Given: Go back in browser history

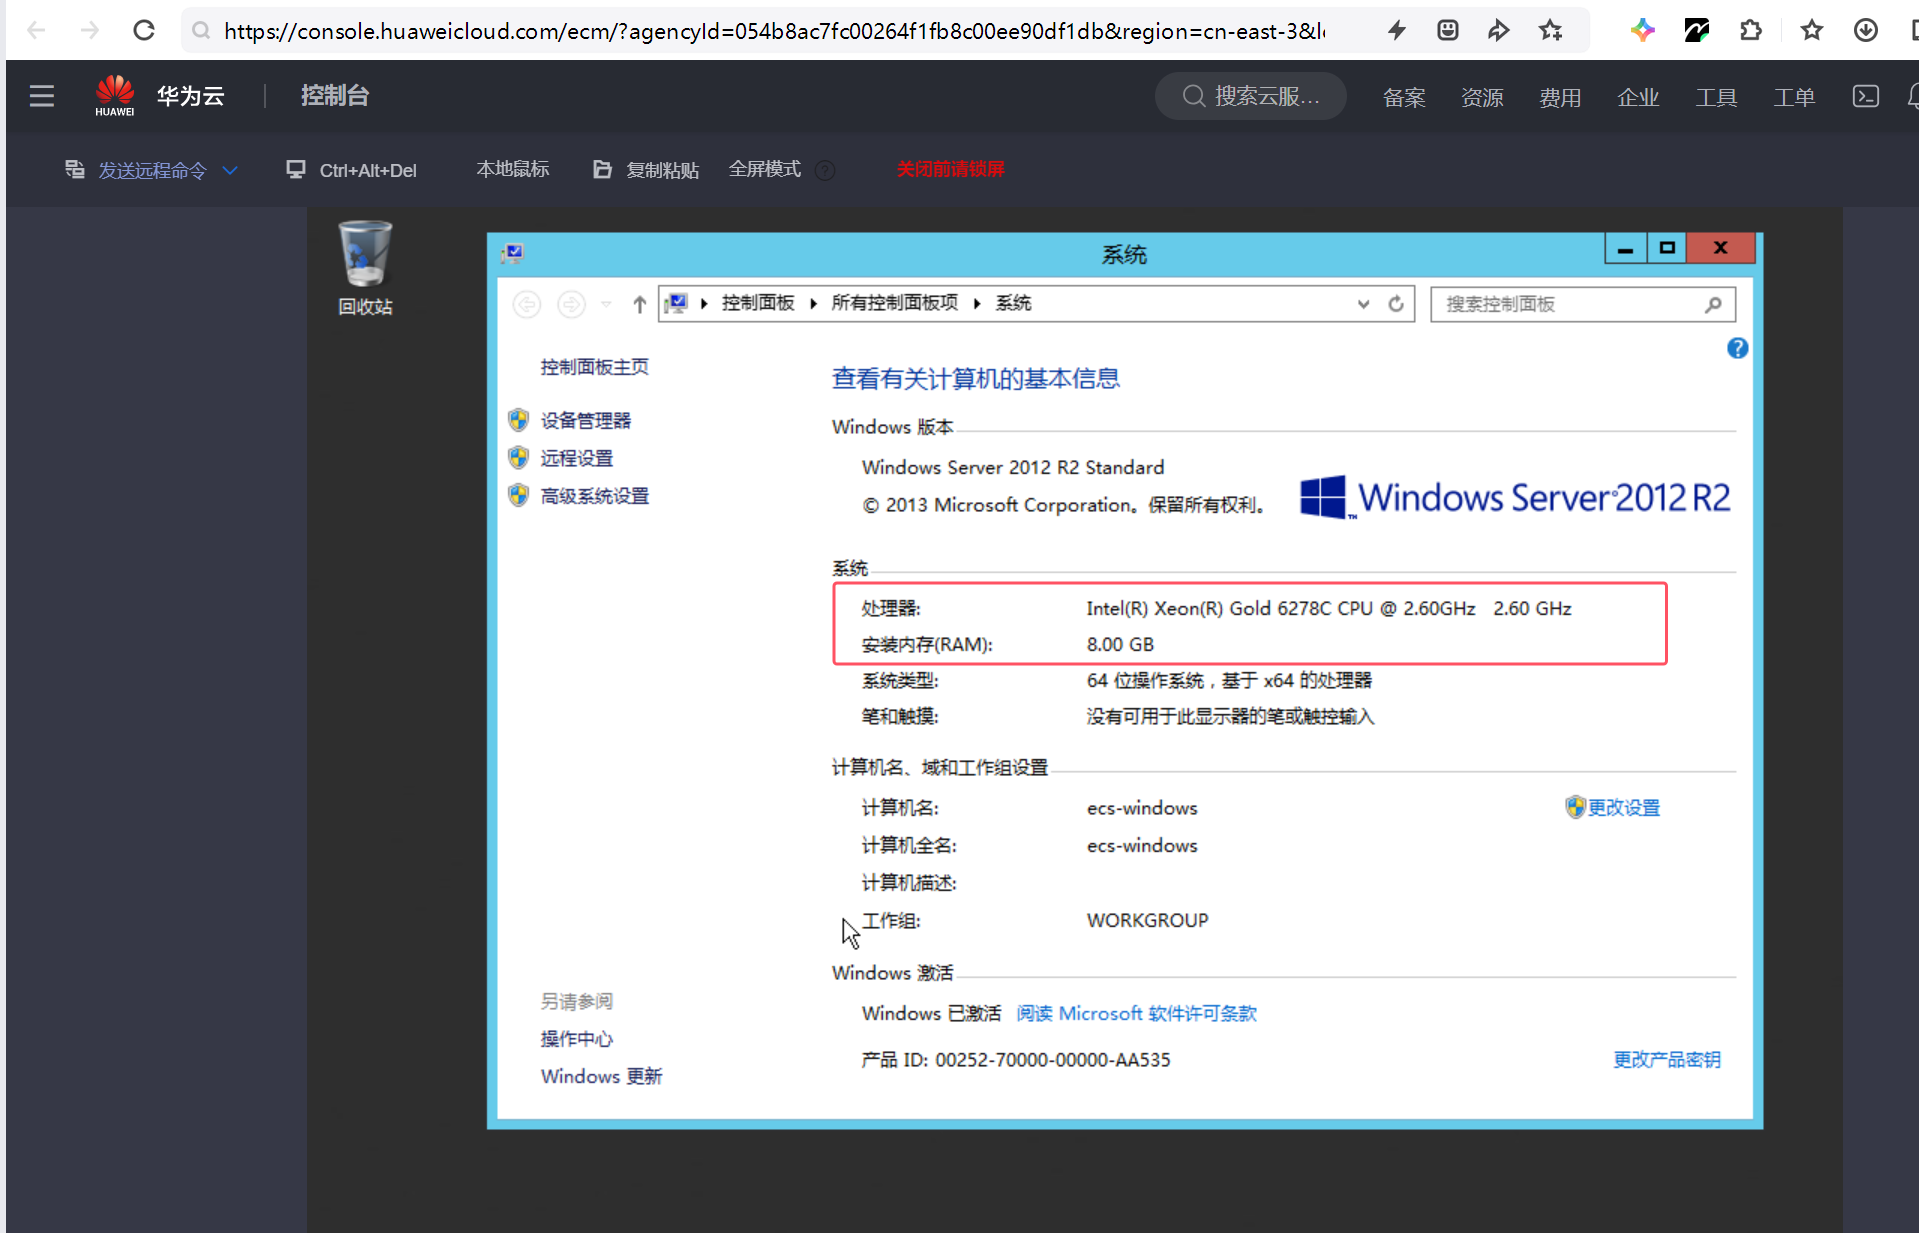Looking at the screenshot, I should [36, 30].
